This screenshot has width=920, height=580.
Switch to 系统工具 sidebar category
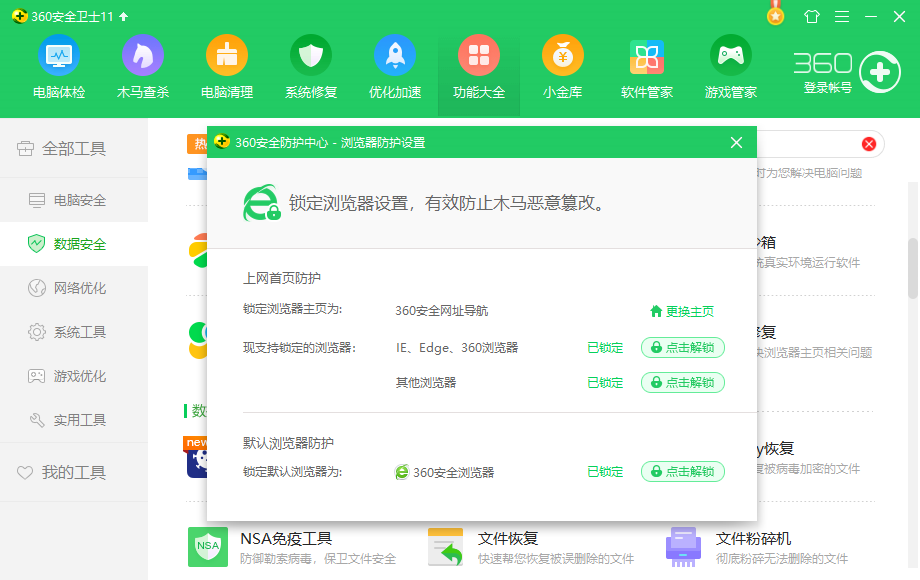point(79,332)
